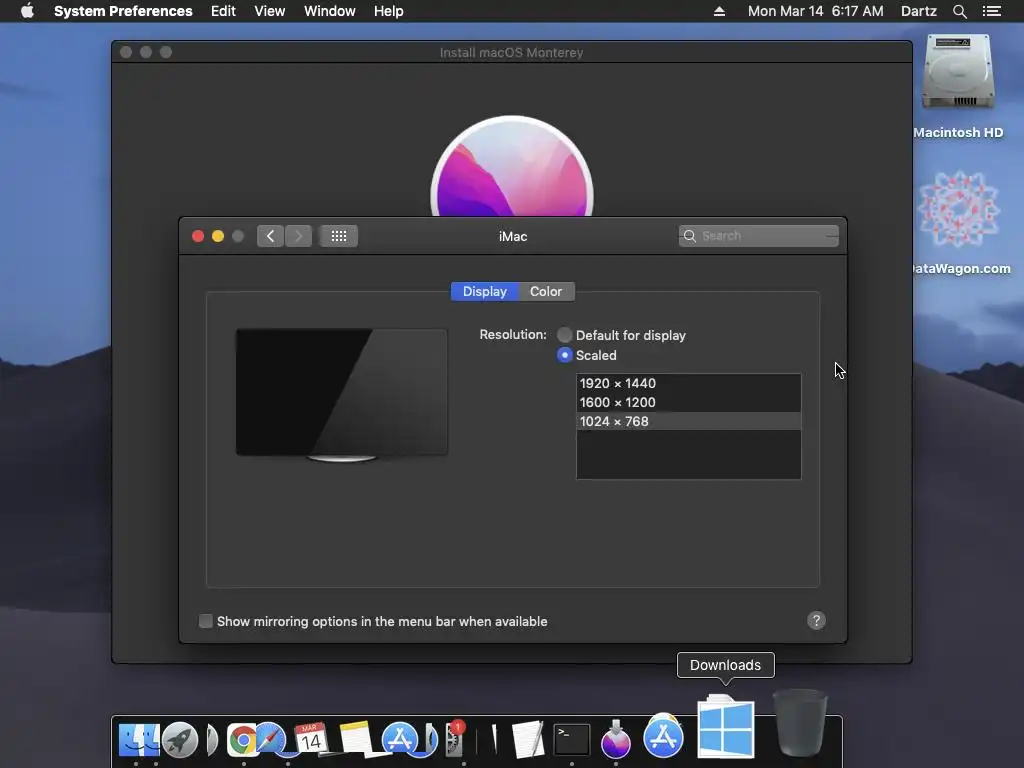Open the View menu
1024x768 pixels.
(270, 11)
